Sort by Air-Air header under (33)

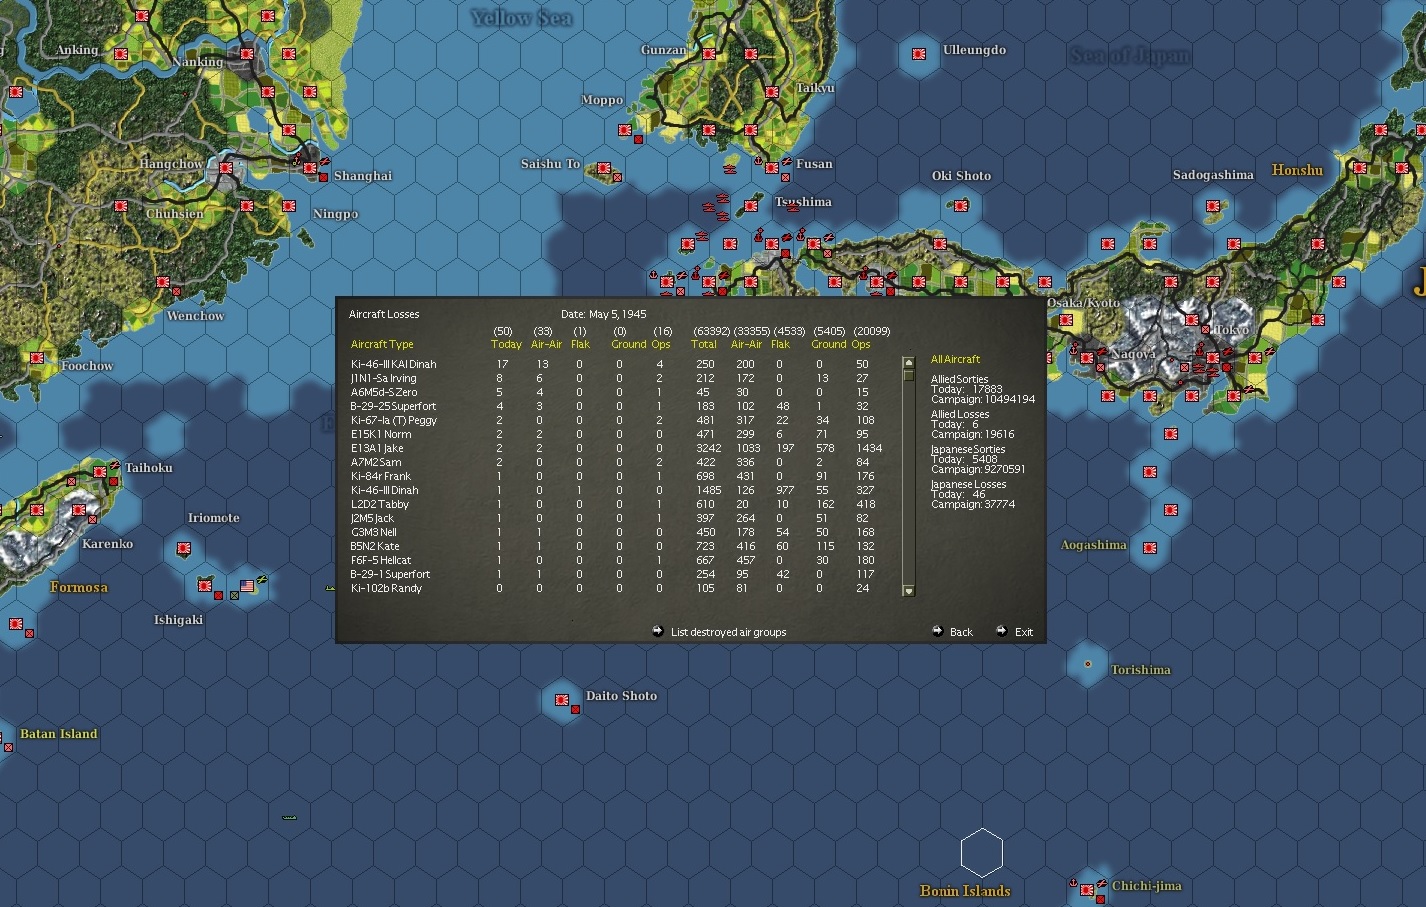pos(546,344)
